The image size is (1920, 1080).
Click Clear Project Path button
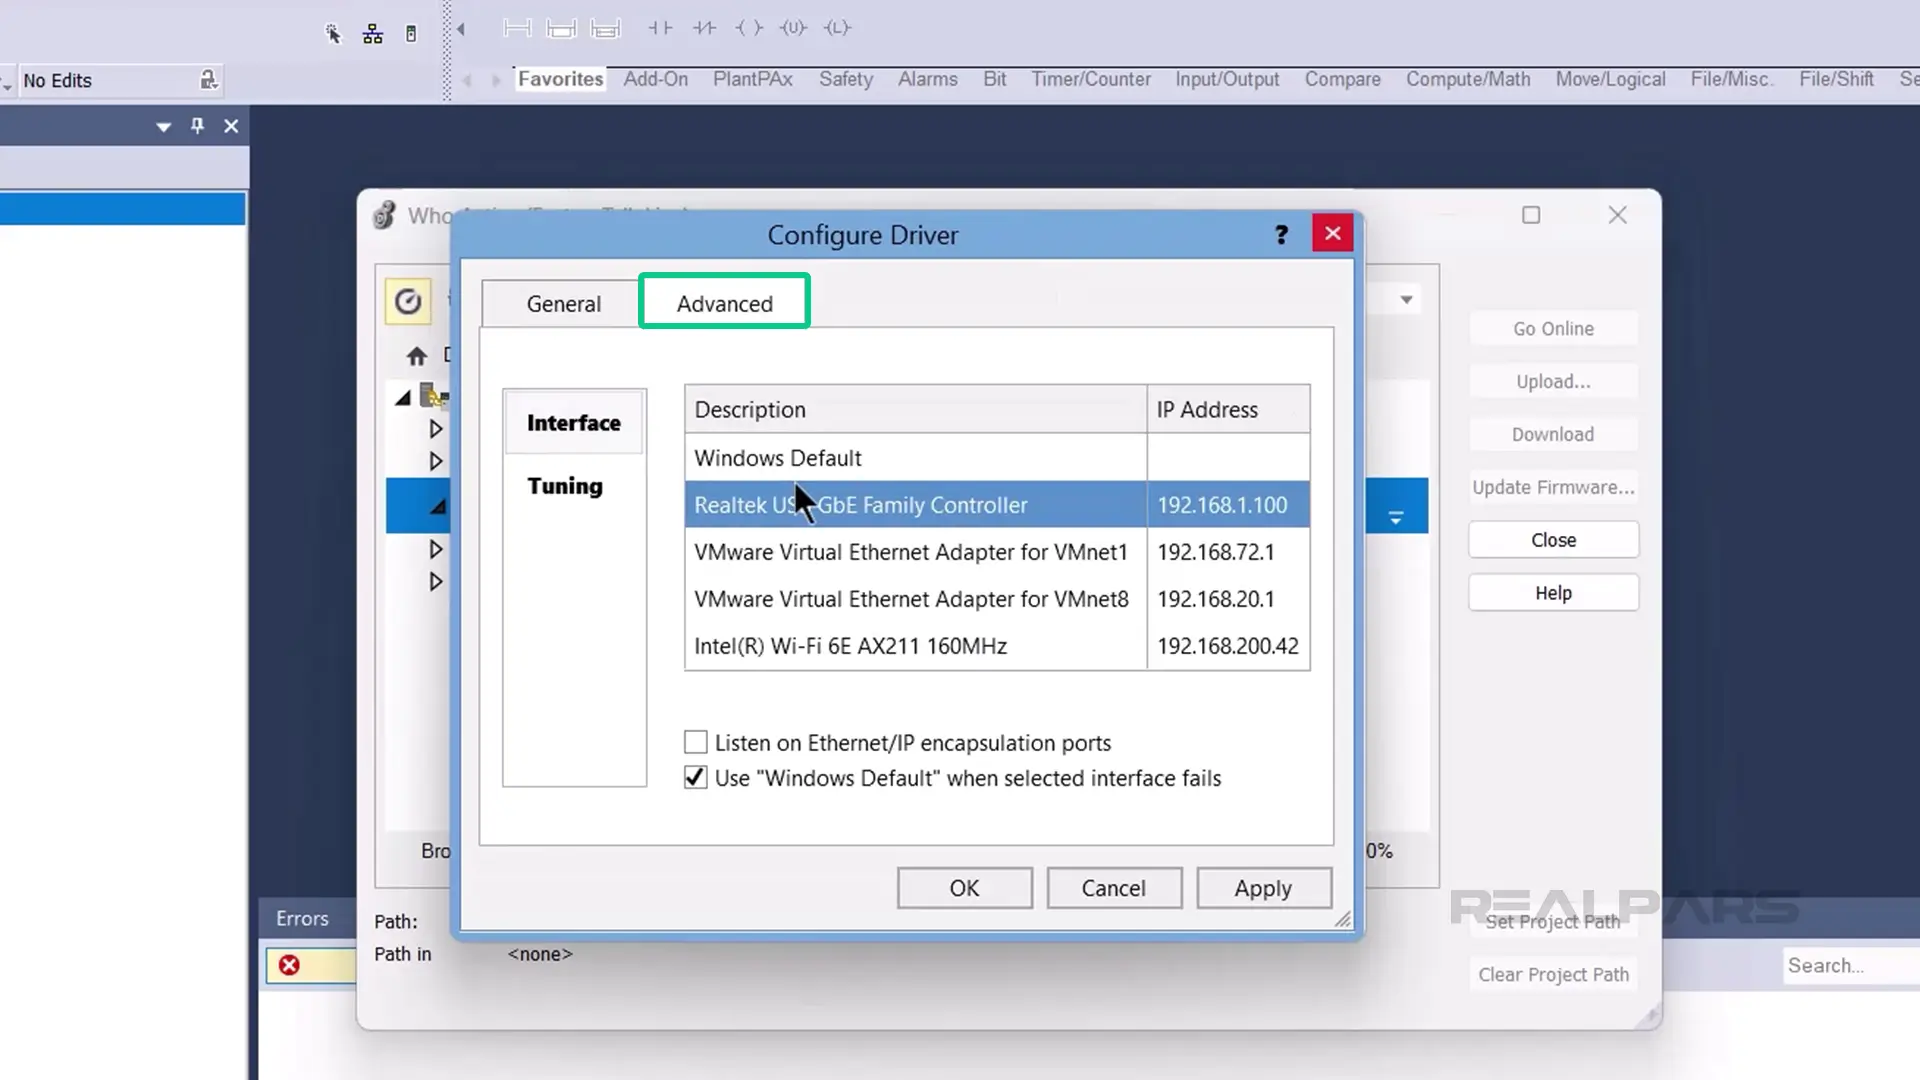[1553, 975]
